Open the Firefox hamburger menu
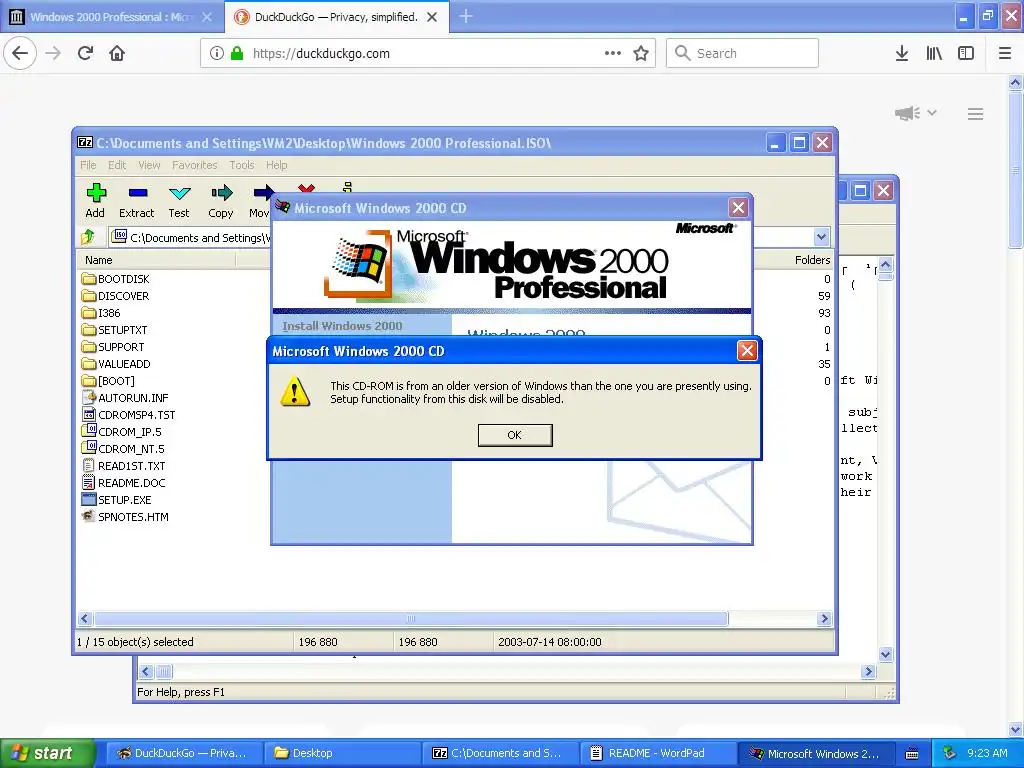This screenshot has height=768, width=1024. pyautogui.click(x=1005, y=53)
